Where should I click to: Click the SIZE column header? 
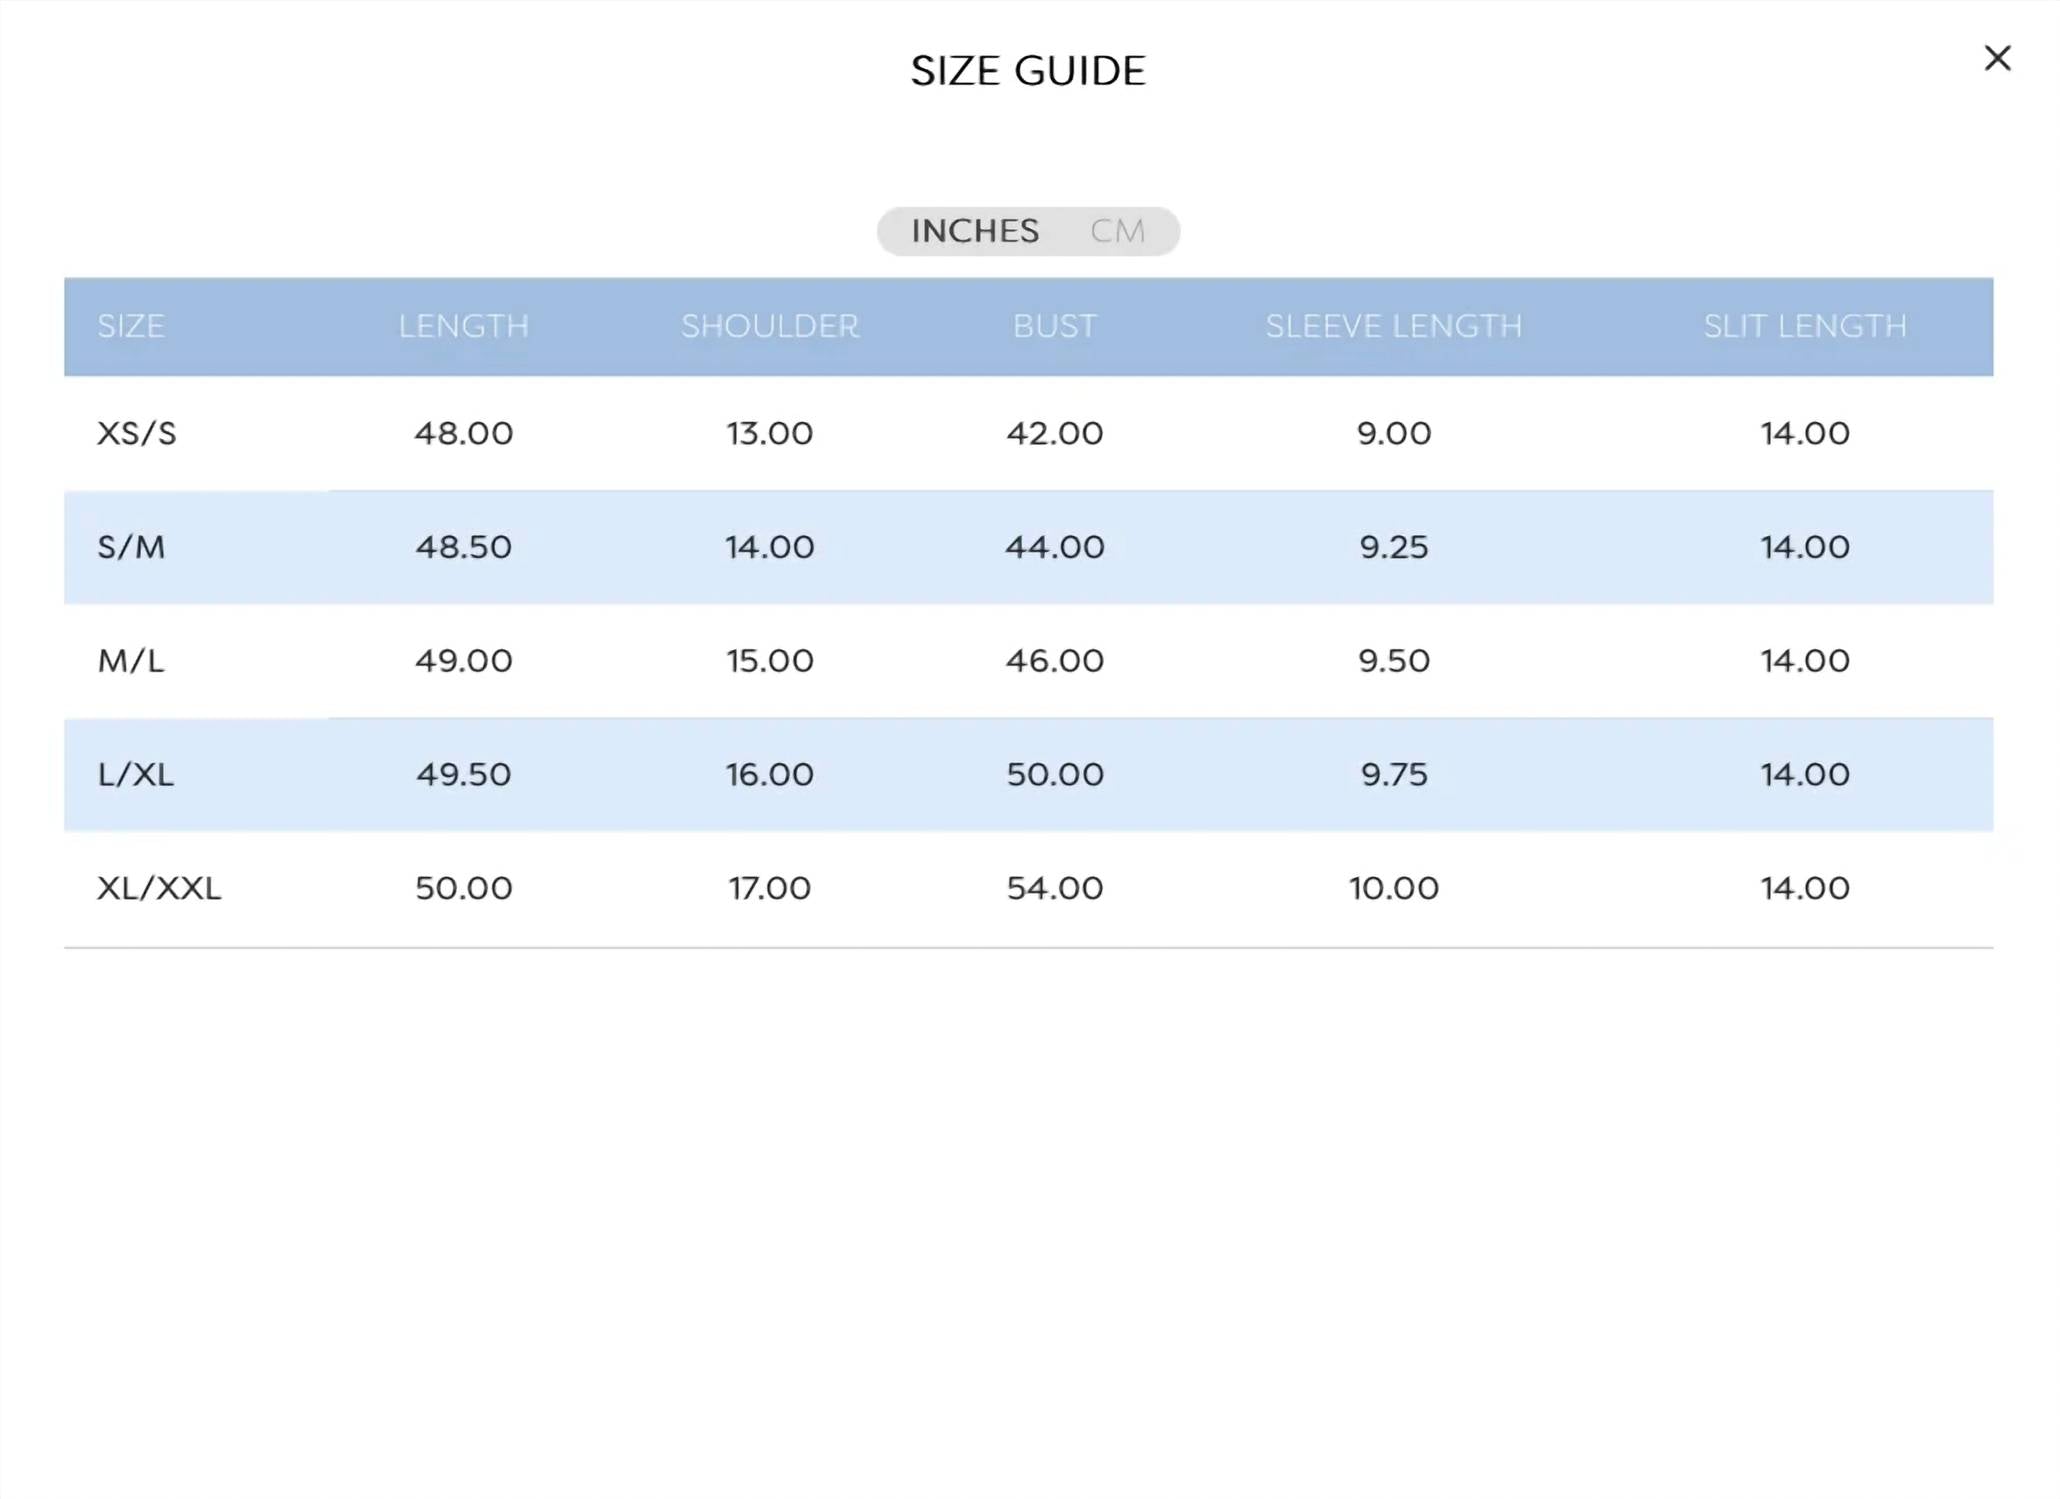tap(131, 326)
